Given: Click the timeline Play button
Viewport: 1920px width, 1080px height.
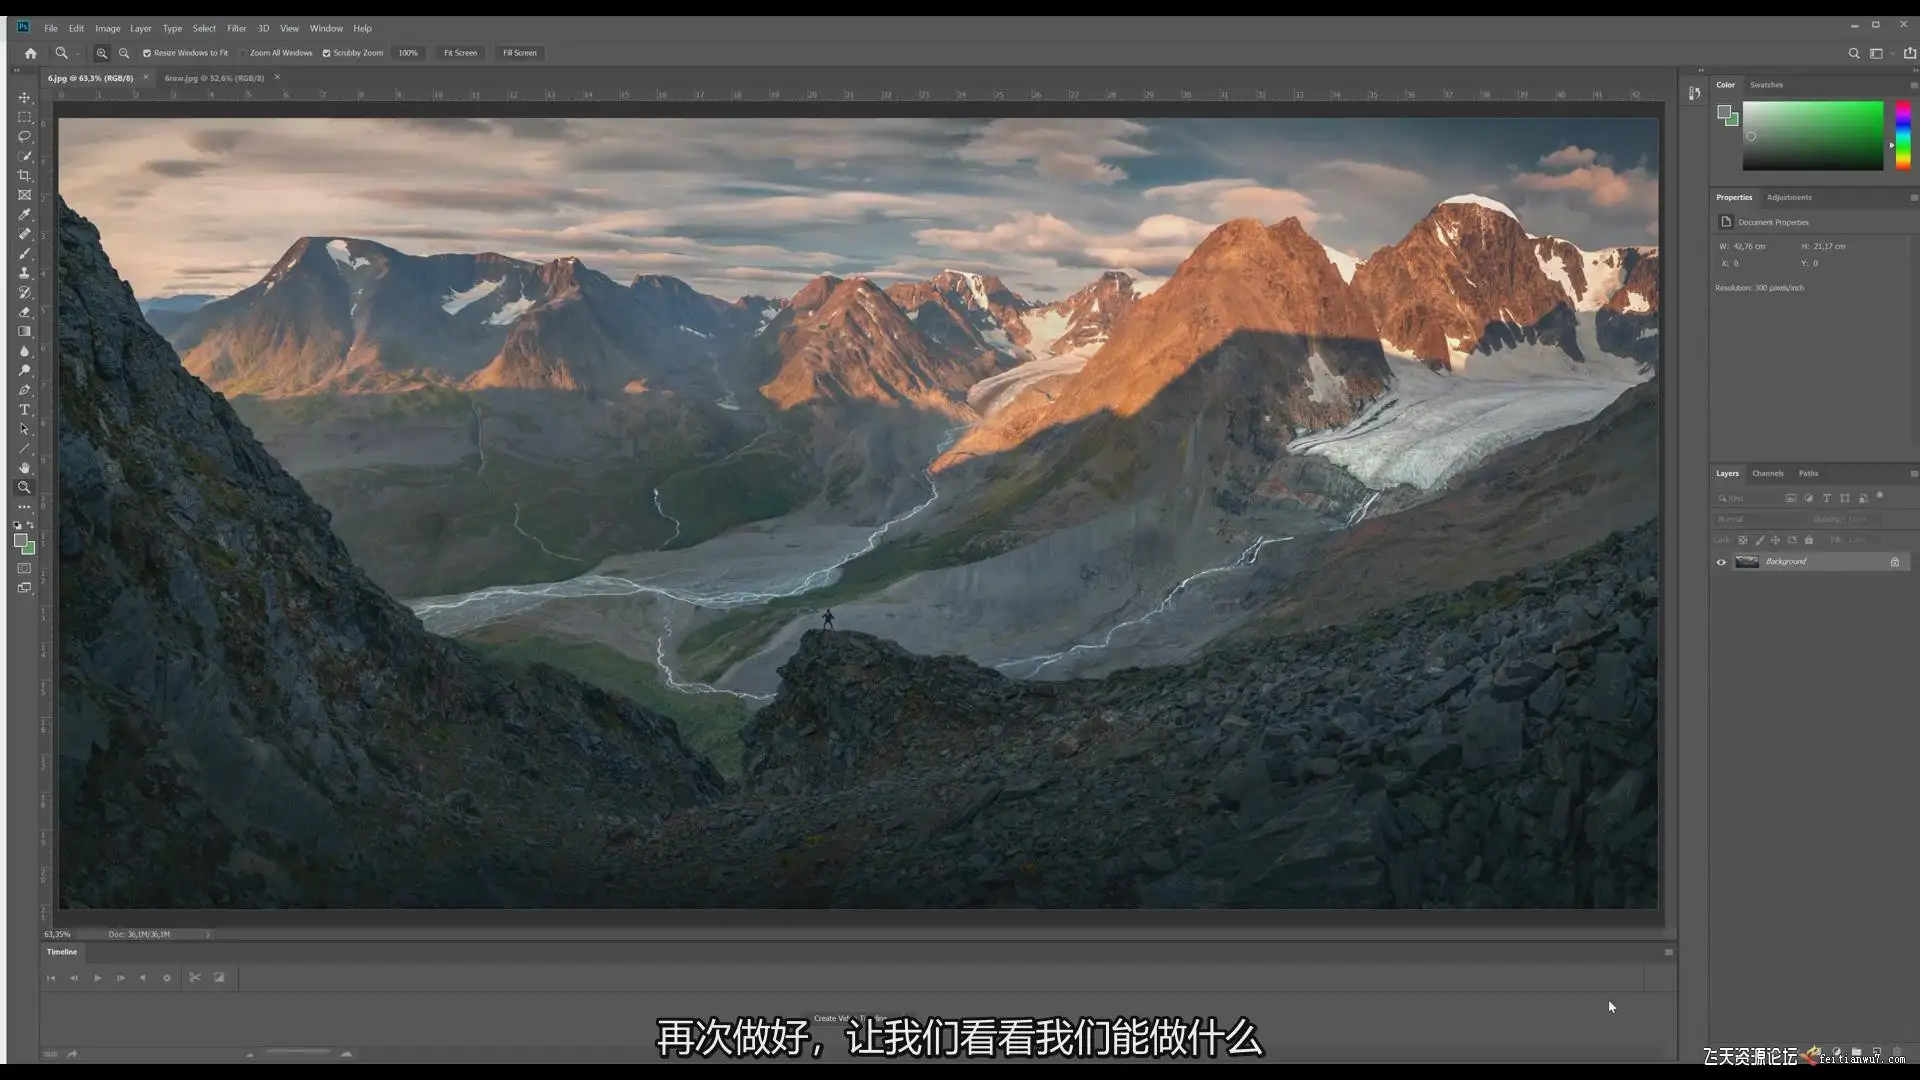Looking at the screenshot, I should pyautogui.click(x=97, y=978).
